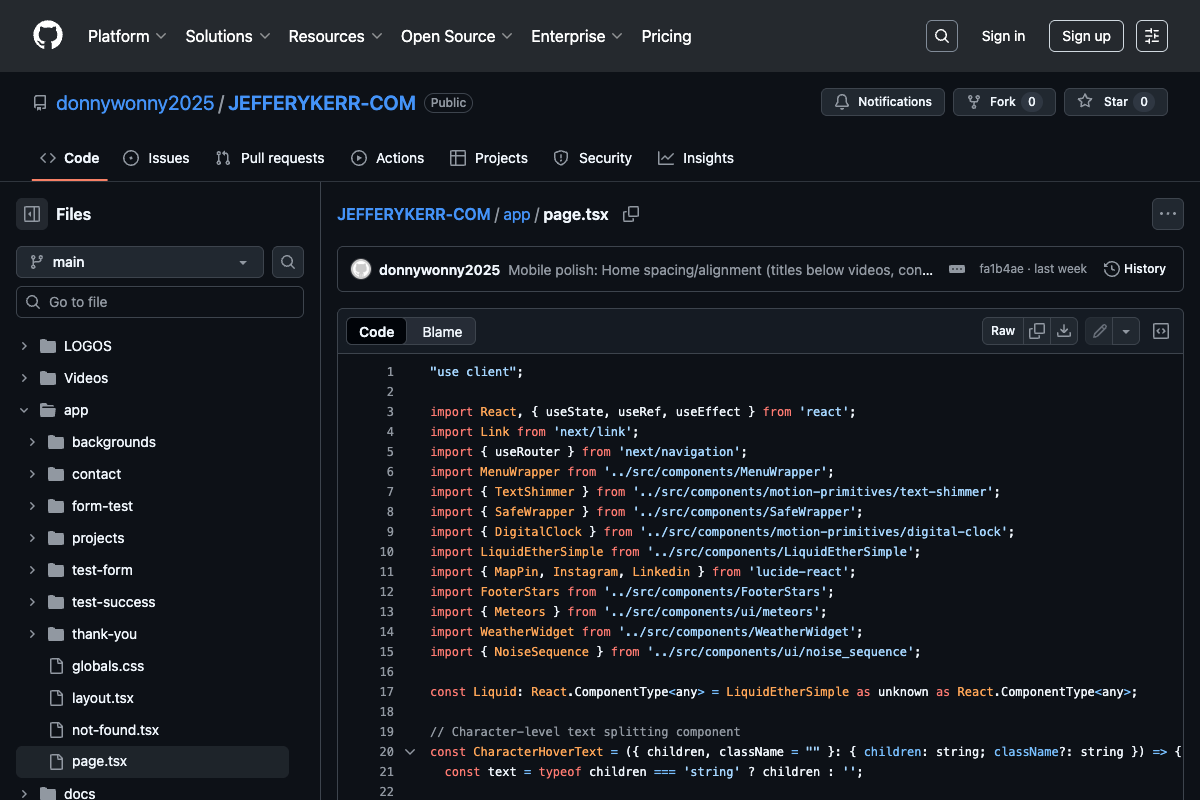Viewport: 1200px width, 800px height.
Task: Collapse the app folder
Action: point(24,410)
